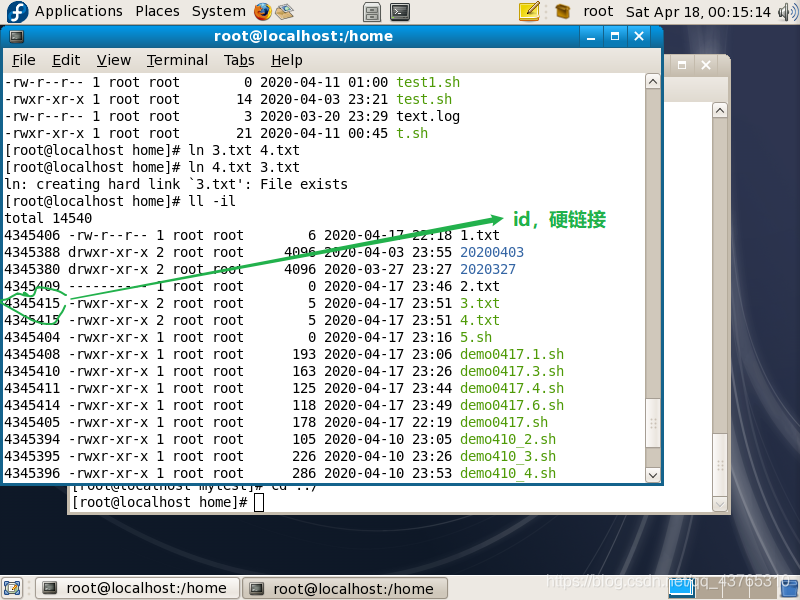Click the test1.sh filename in listing
The height and width of the screenshot is (600, 800).
[428, 82]
